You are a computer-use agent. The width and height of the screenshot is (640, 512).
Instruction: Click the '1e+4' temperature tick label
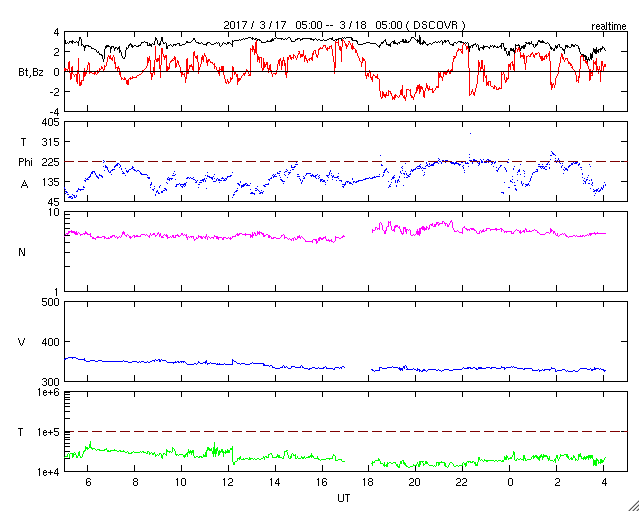[49, 472]
